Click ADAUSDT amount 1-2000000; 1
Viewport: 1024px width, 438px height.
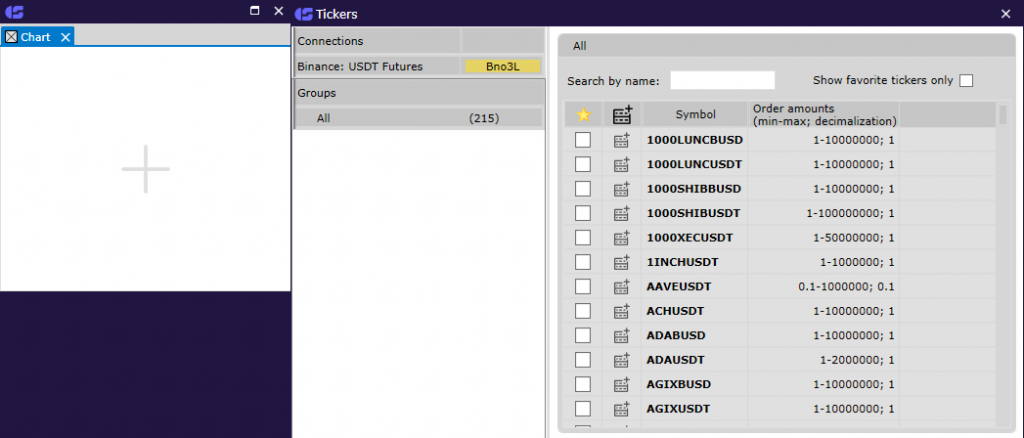point(857,360)
